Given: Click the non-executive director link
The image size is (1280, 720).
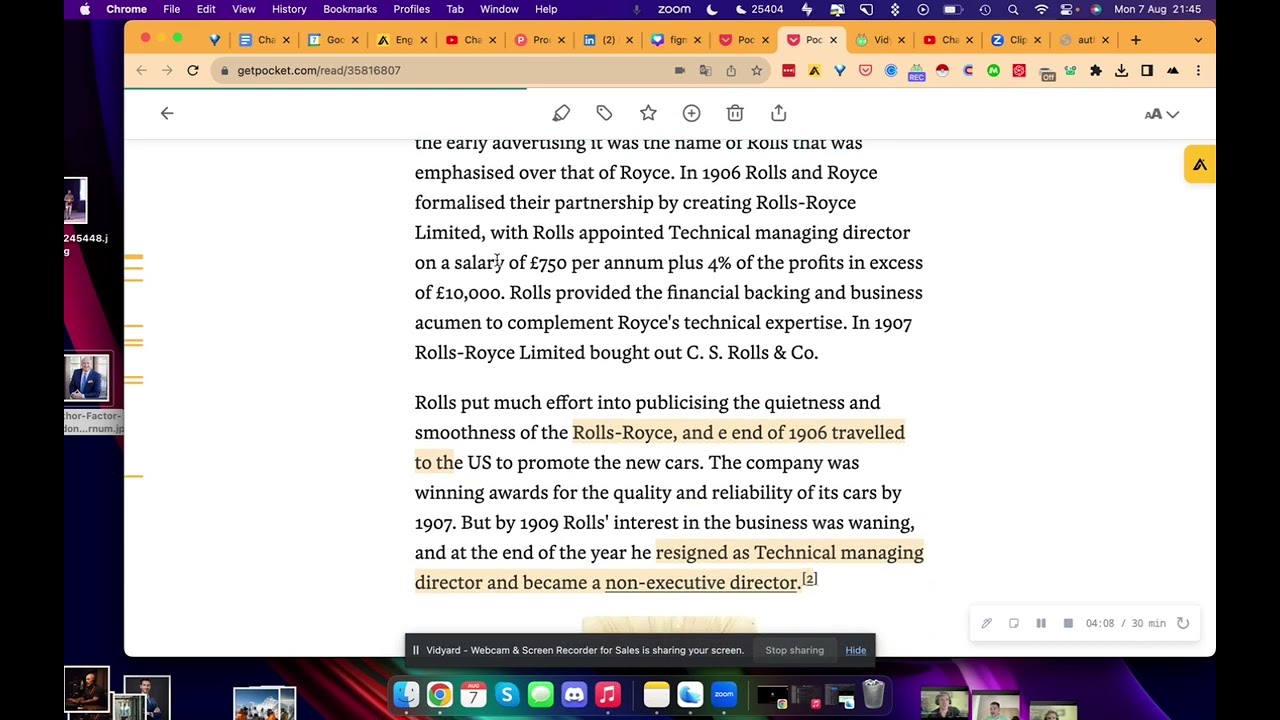Looking at the screenshot, I should click(701, 582).
